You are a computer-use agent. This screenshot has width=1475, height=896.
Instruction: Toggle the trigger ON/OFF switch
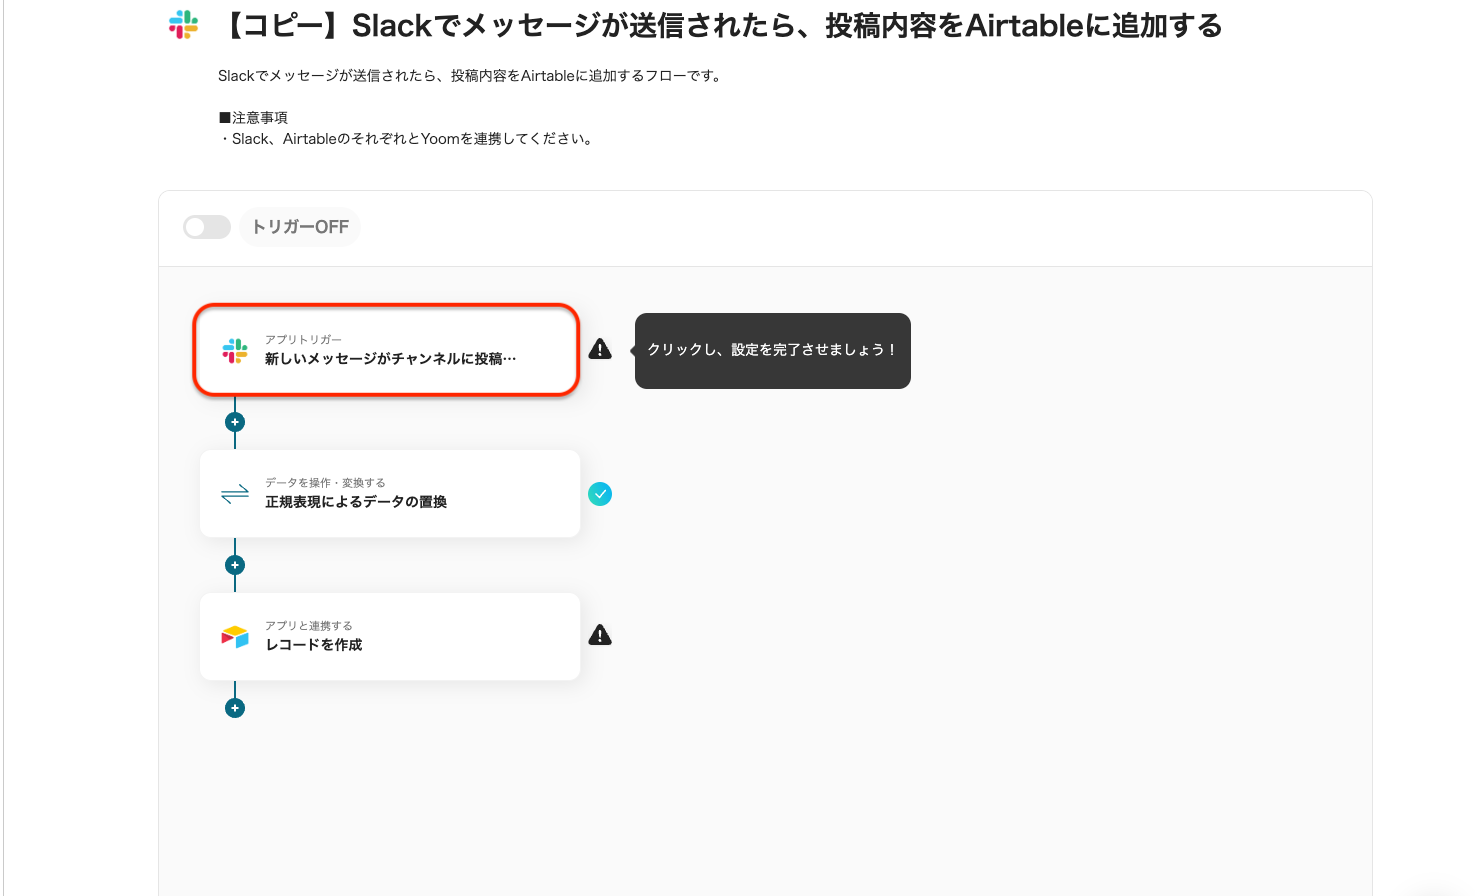pos(207,227)
